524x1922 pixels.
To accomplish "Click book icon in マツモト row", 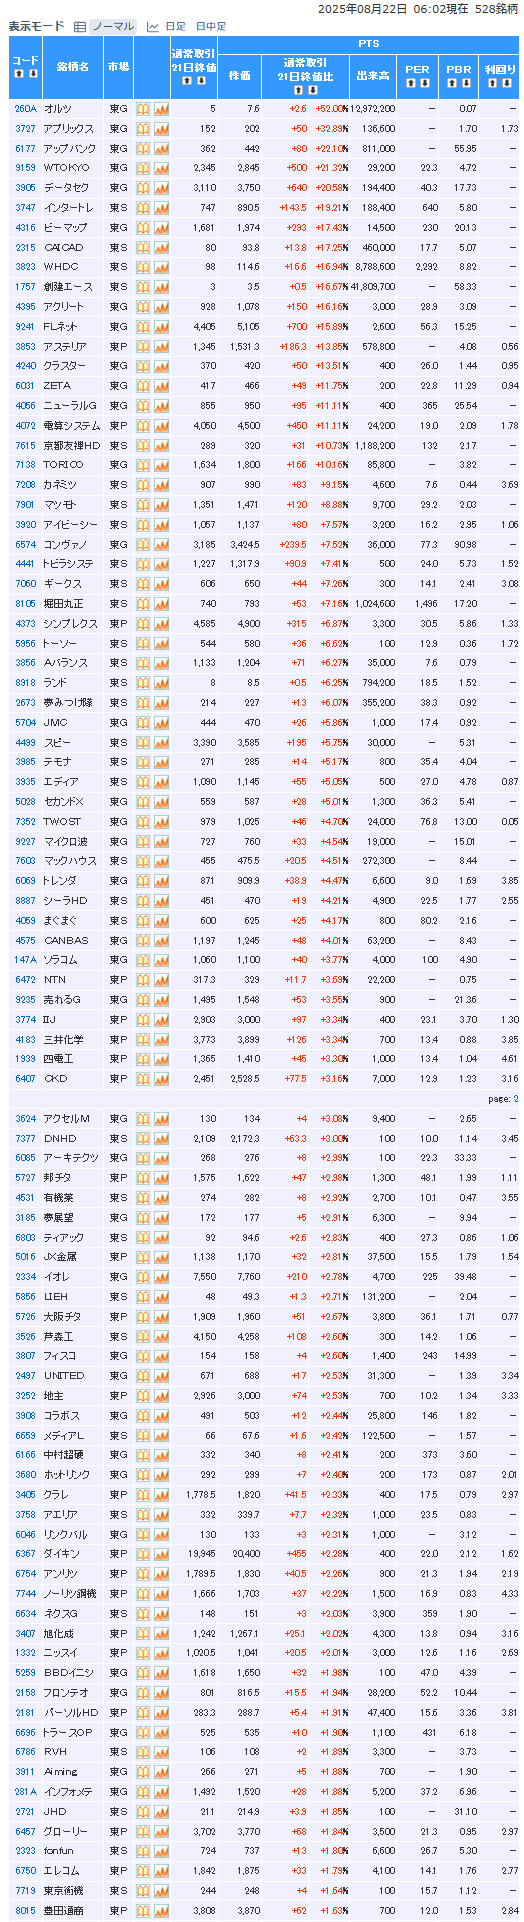I will [143, 505].
